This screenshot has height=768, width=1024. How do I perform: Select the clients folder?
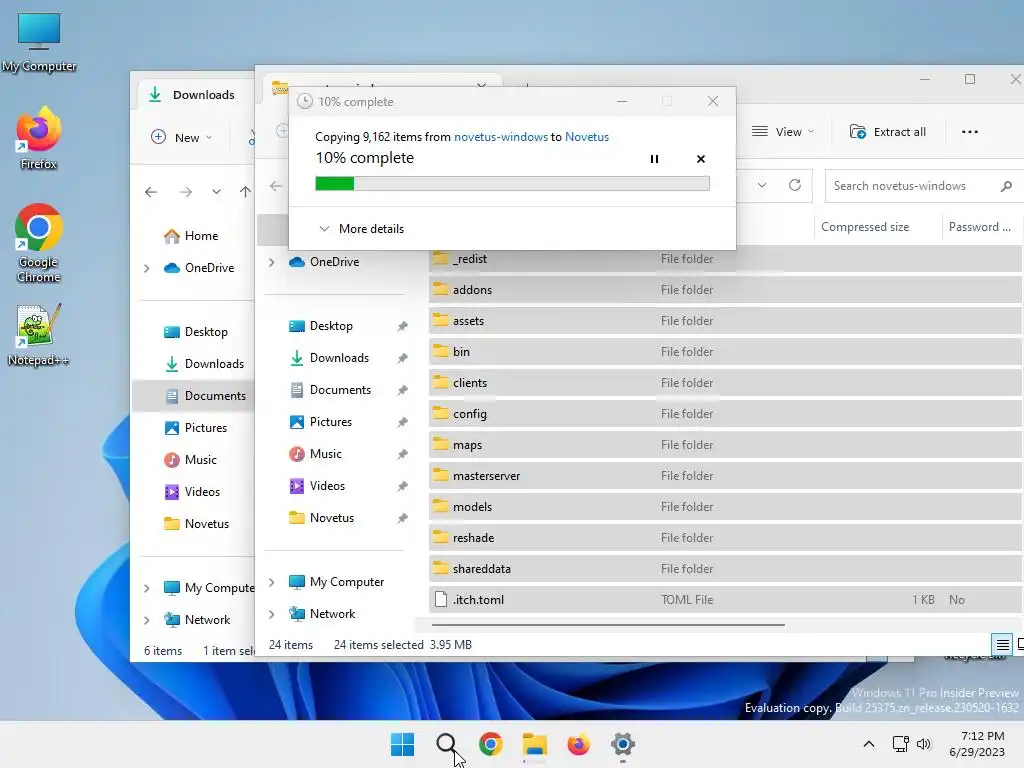[725, 383]
